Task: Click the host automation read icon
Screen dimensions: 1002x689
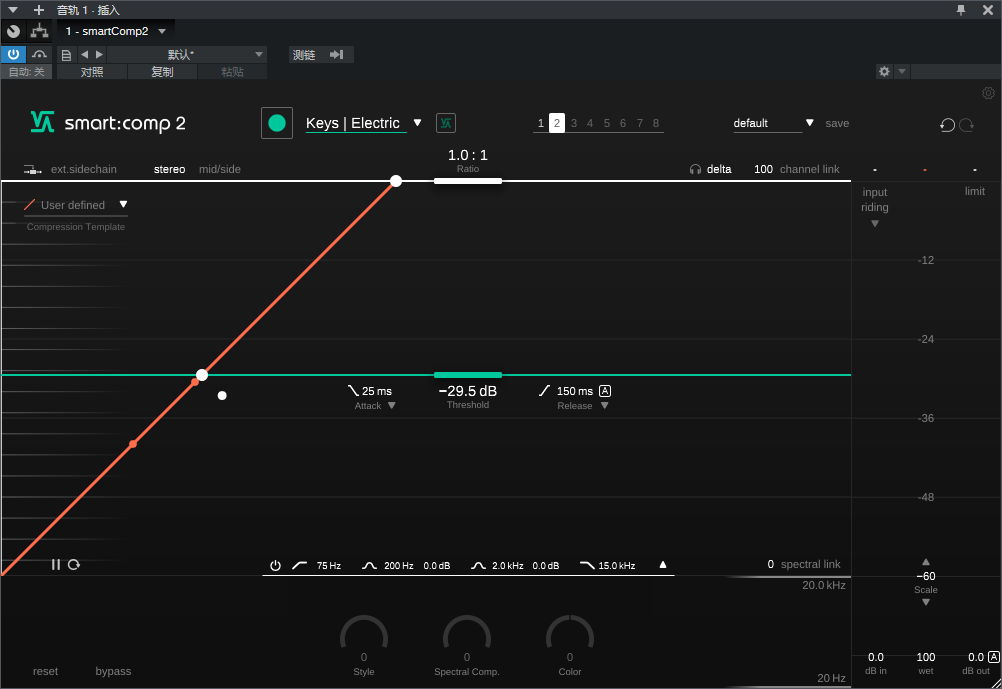Action: coord(39,54)
